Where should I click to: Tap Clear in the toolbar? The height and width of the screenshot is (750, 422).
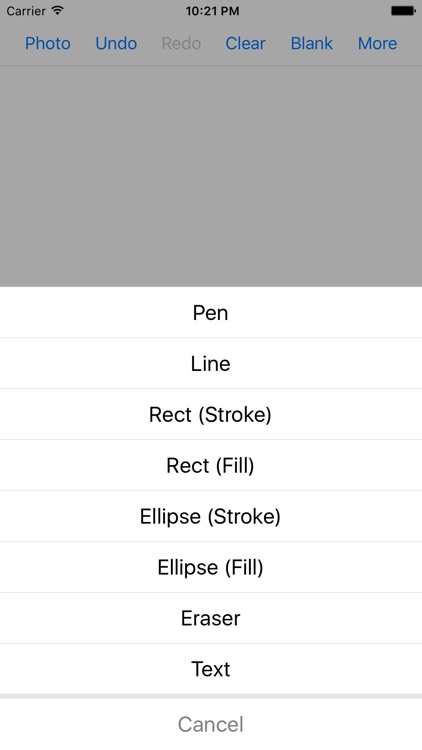click(x=245, y=44)
